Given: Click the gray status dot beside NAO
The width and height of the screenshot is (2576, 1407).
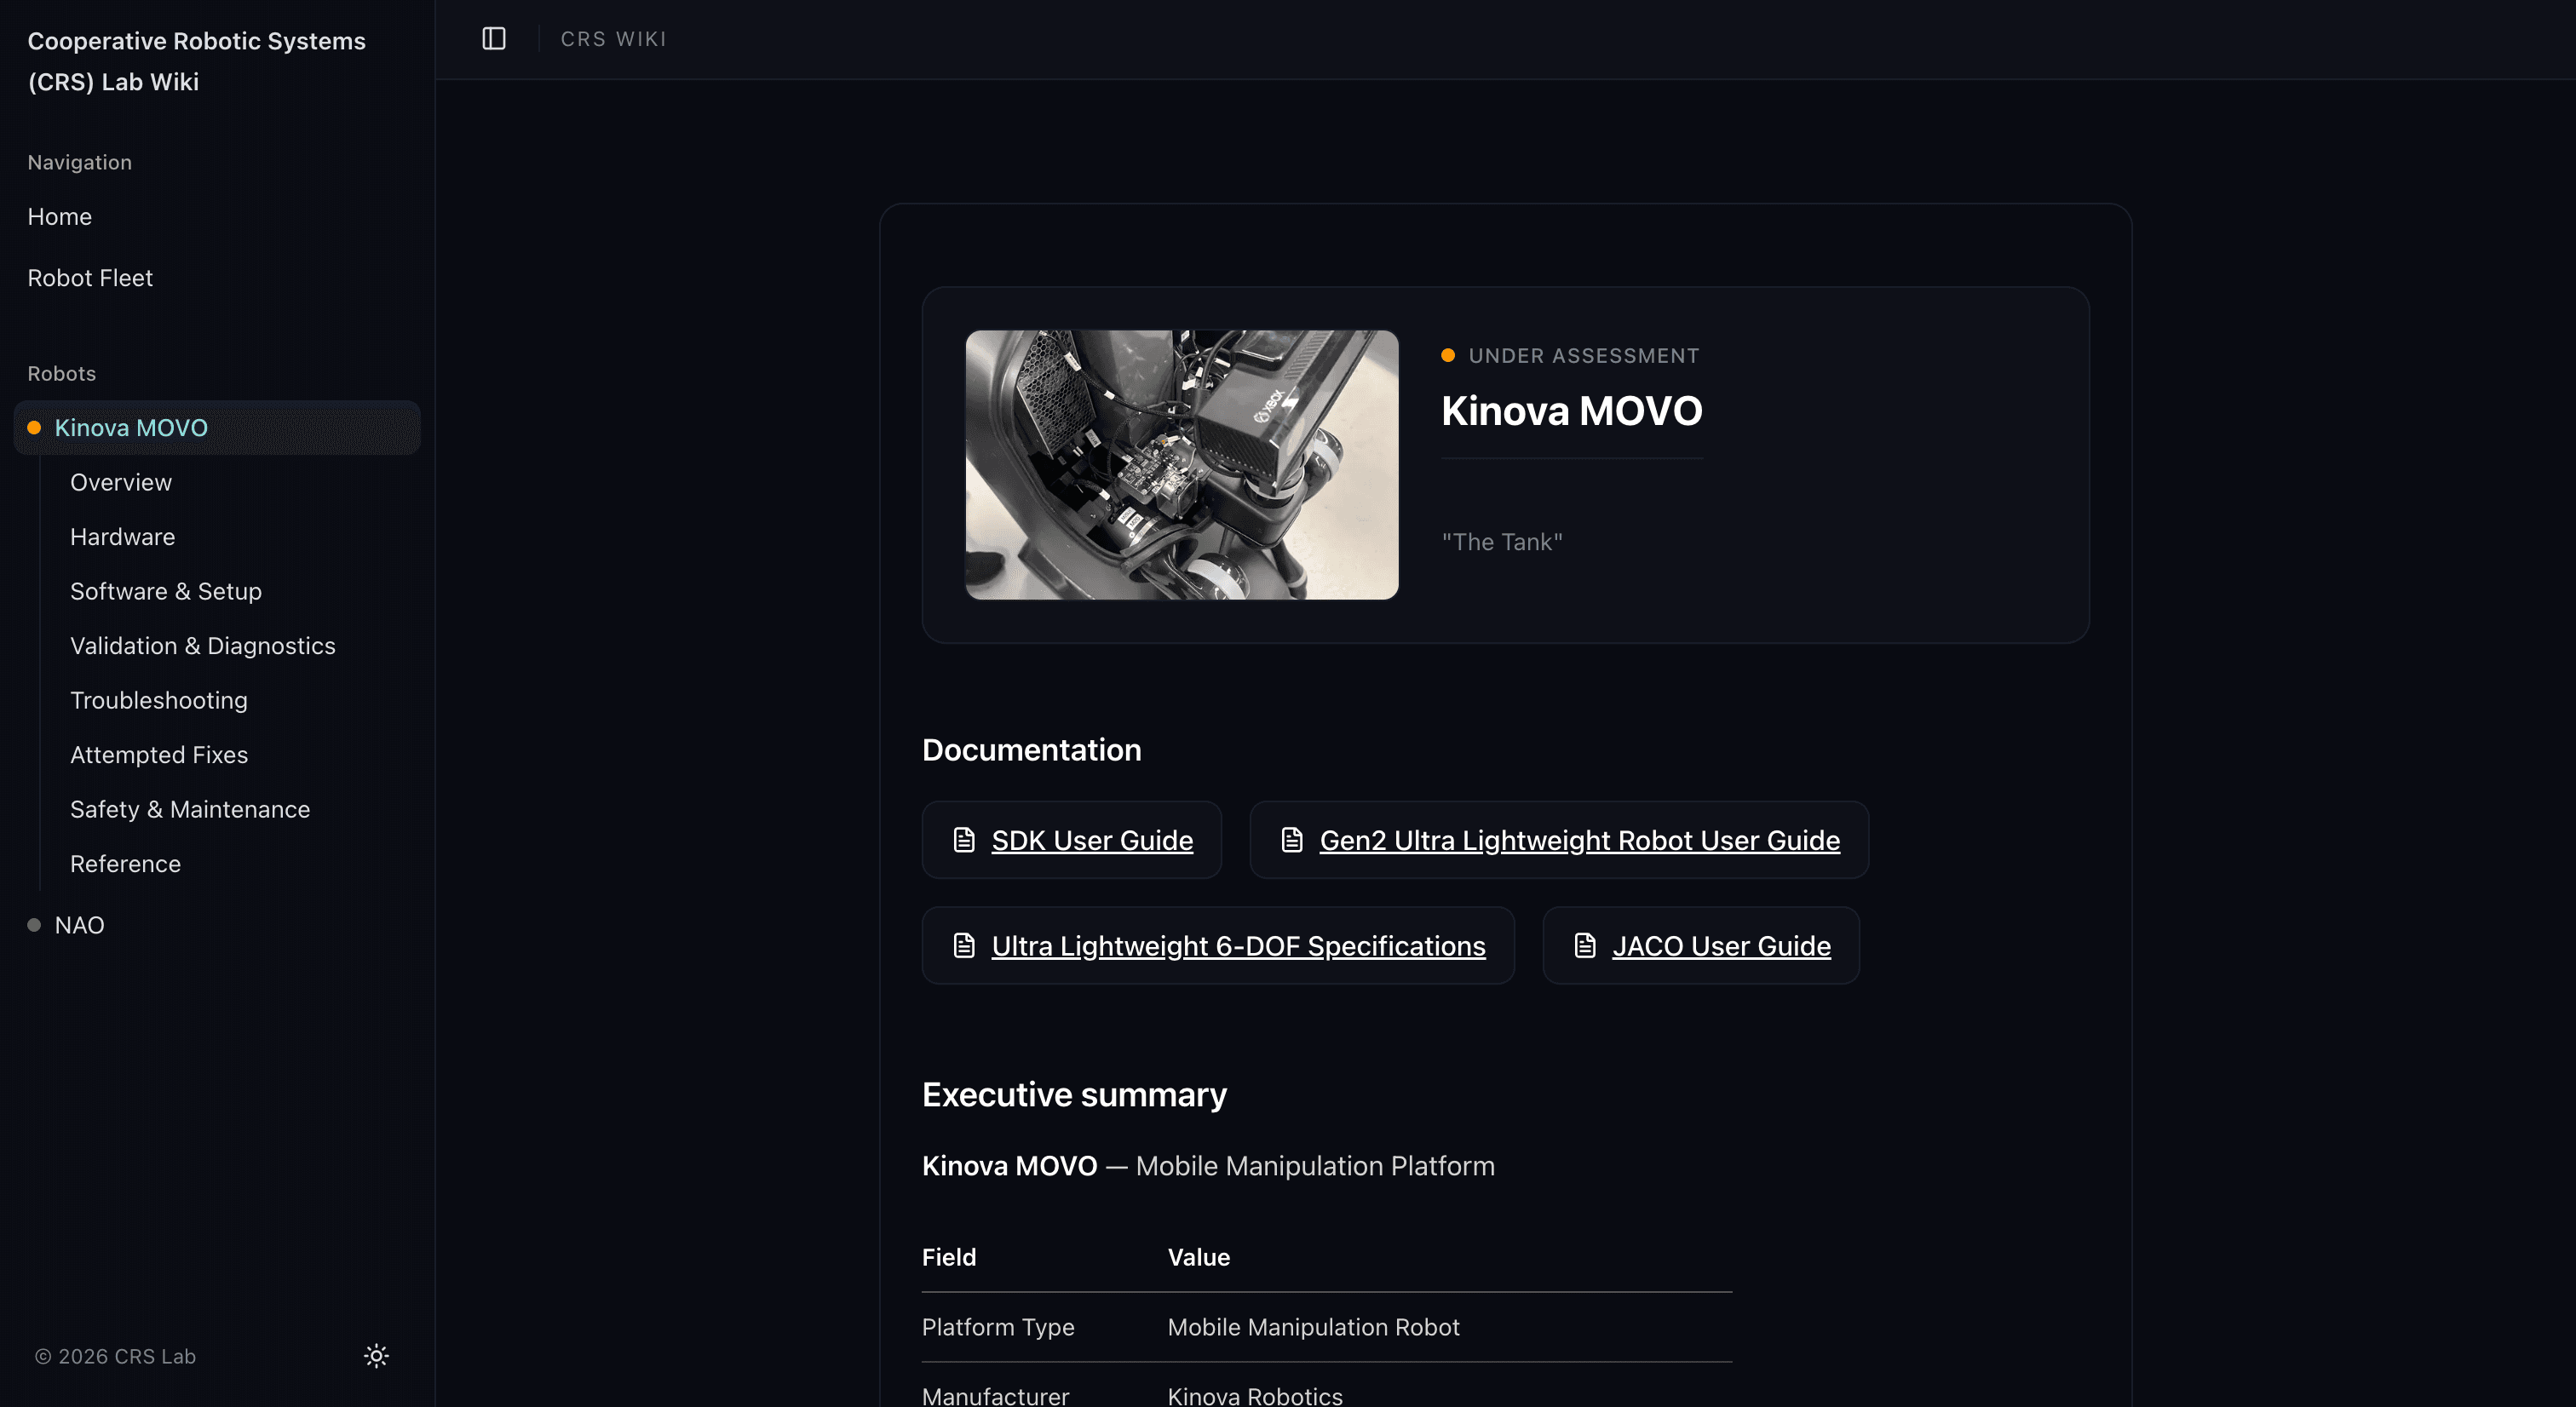Looking at the screenshot, I should 34,925.
